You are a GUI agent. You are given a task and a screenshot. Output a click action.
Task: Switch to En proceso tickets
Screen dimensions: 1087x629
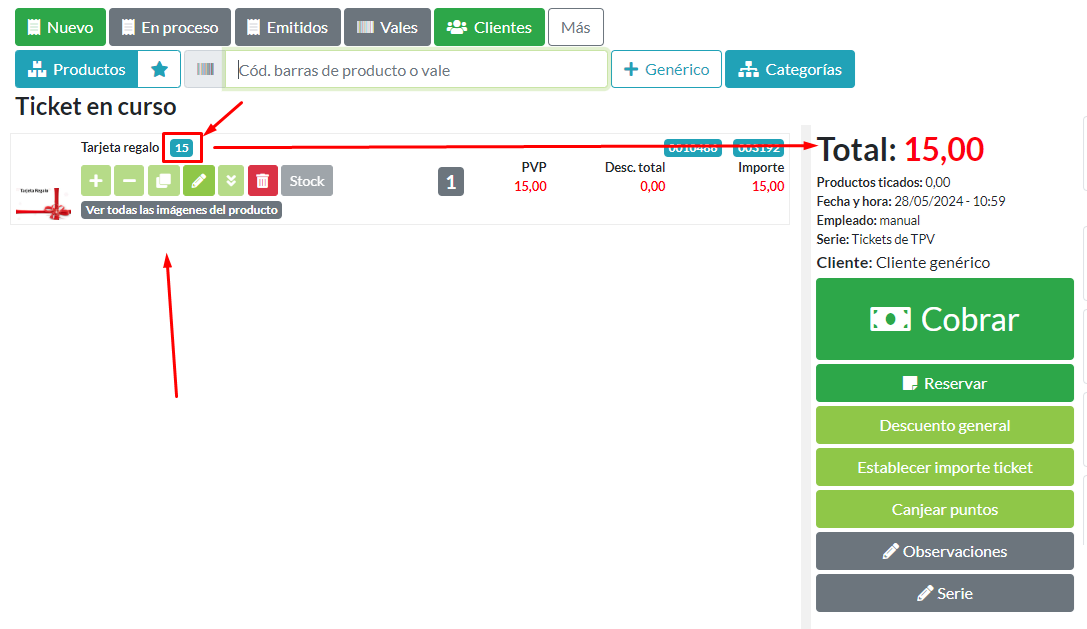tap(170, 28)
